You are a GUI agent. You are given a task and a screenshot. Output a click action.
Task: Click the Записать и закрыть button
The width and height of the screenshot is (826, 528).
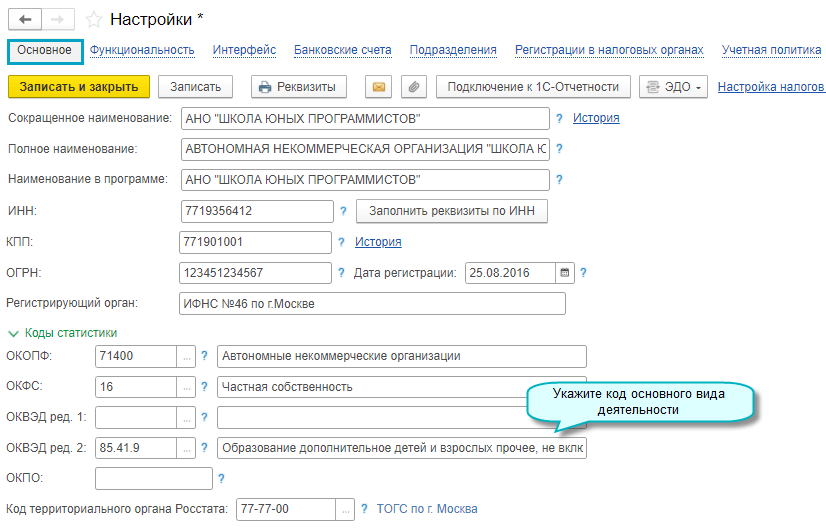point(79,87)
